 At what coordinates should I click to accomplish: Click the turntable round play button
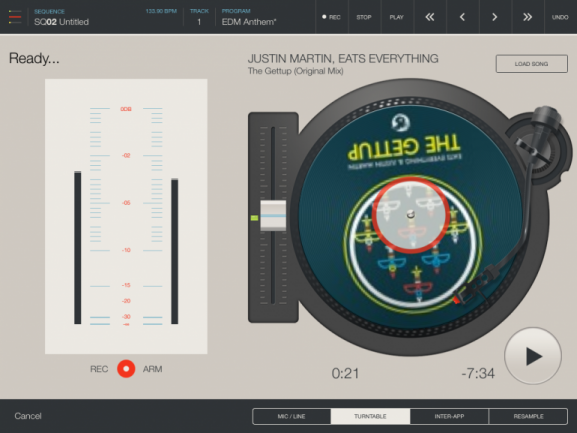(x=533, y=356)
